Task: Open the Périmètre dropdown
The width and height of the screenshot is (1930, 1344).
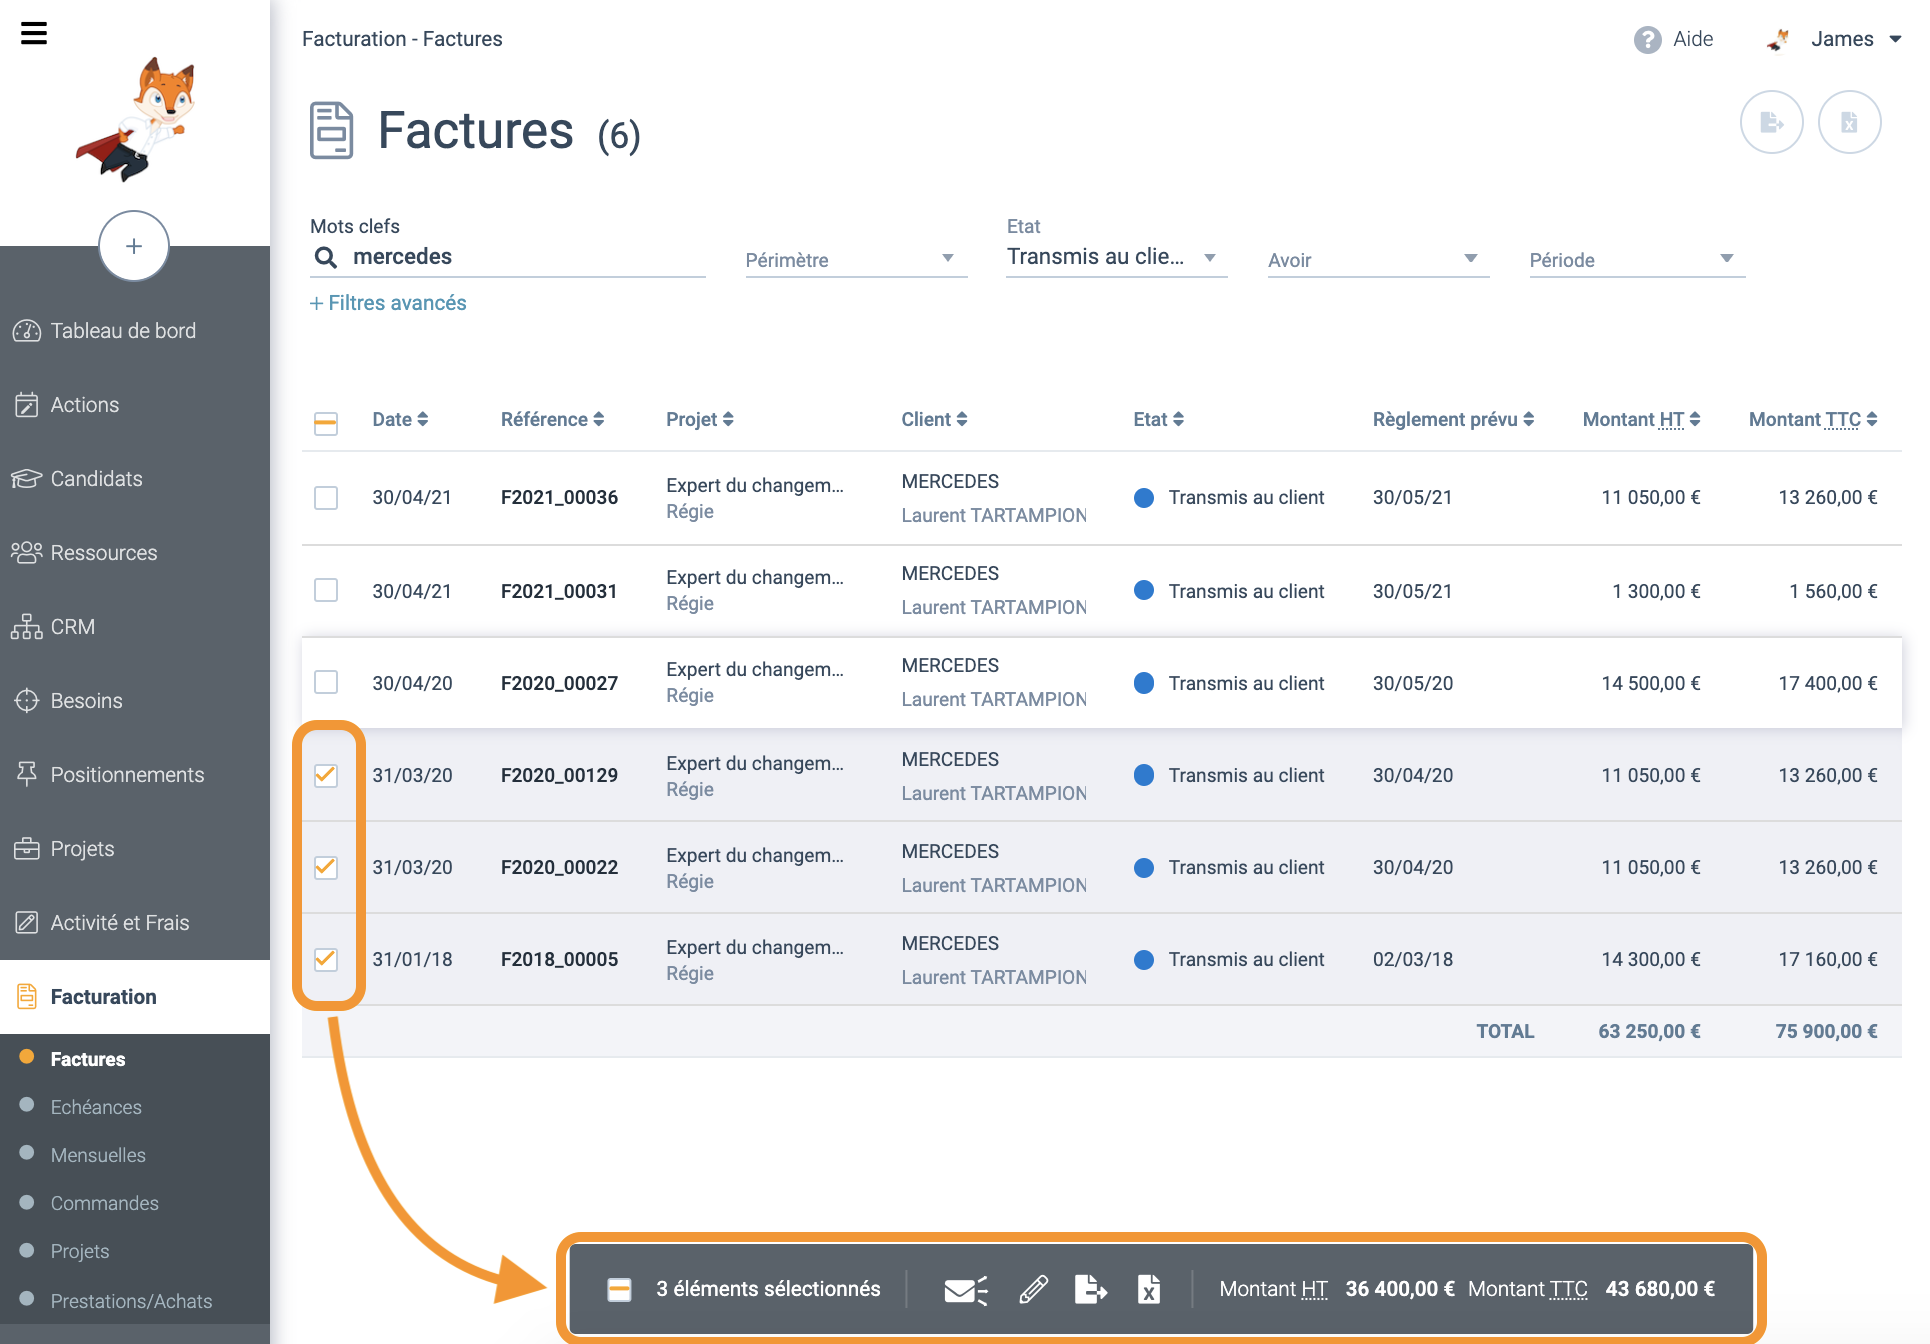Action: [856, 260]
